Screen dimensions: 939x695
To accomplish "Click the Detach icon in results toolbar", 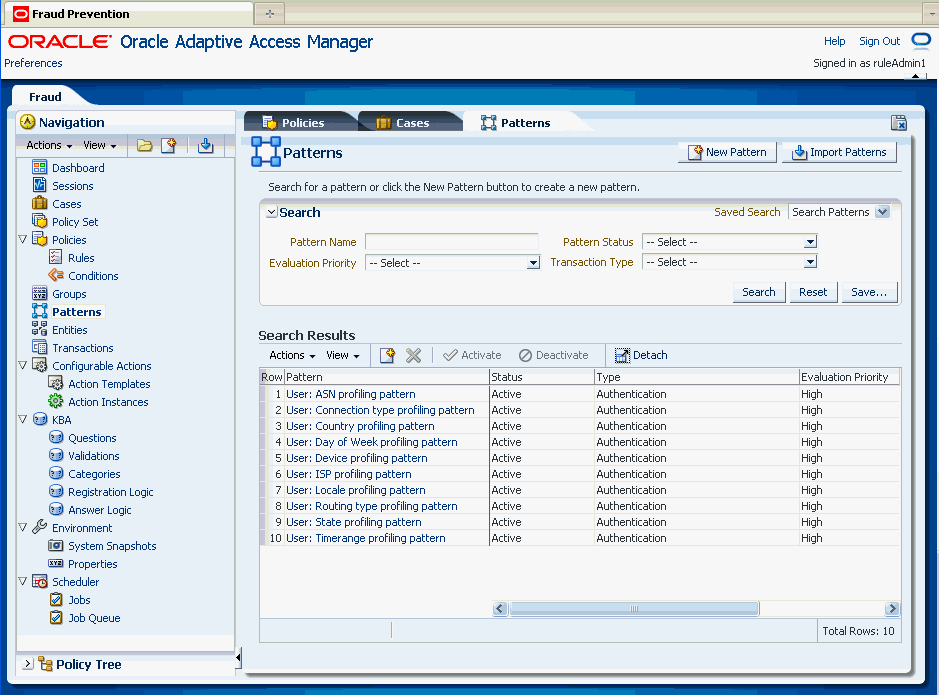I will 622,356.
